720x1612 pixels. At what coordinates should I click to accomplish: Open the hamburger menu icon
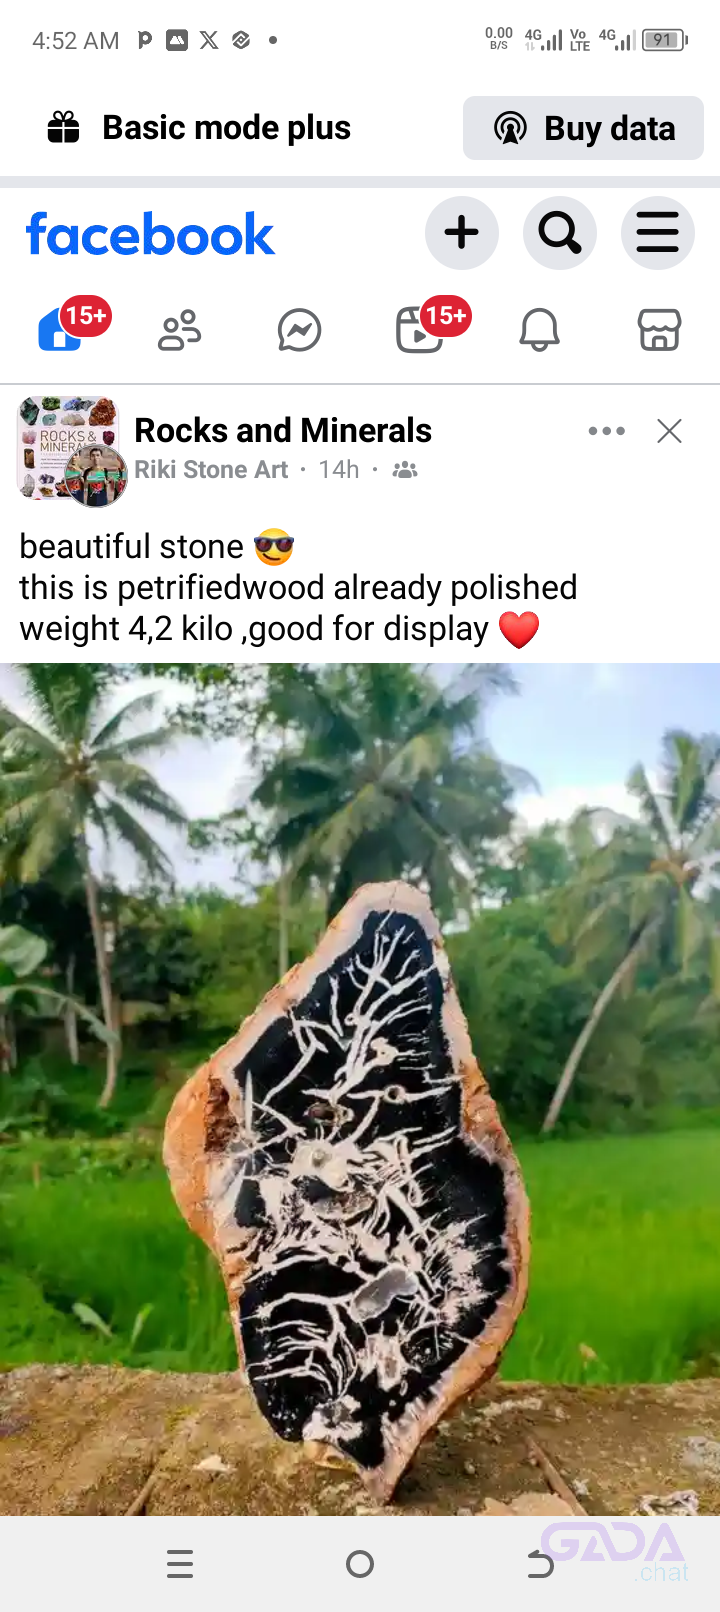point(657,233)
